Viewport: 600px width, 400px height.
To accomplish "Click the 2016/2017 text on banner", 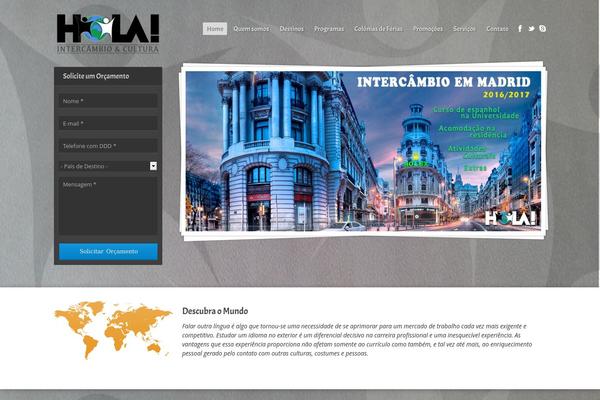I will [506, 95].
